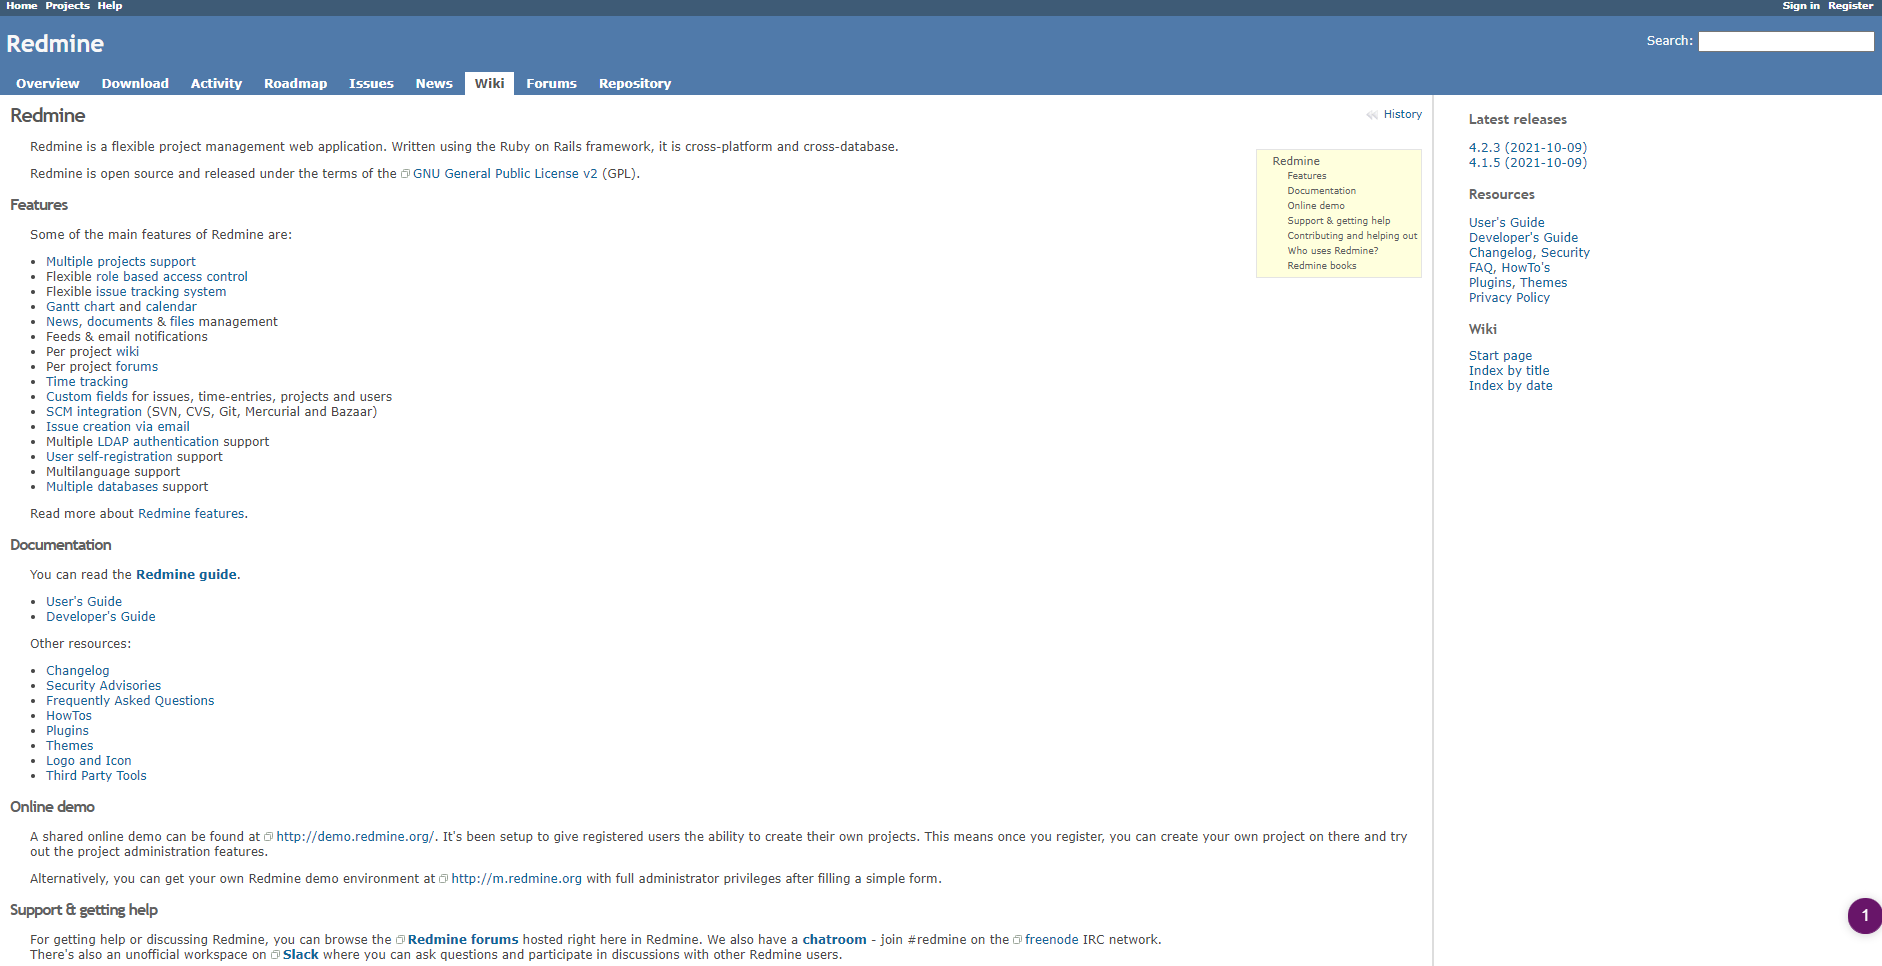Open Security Advisories link

coord(103,686)
